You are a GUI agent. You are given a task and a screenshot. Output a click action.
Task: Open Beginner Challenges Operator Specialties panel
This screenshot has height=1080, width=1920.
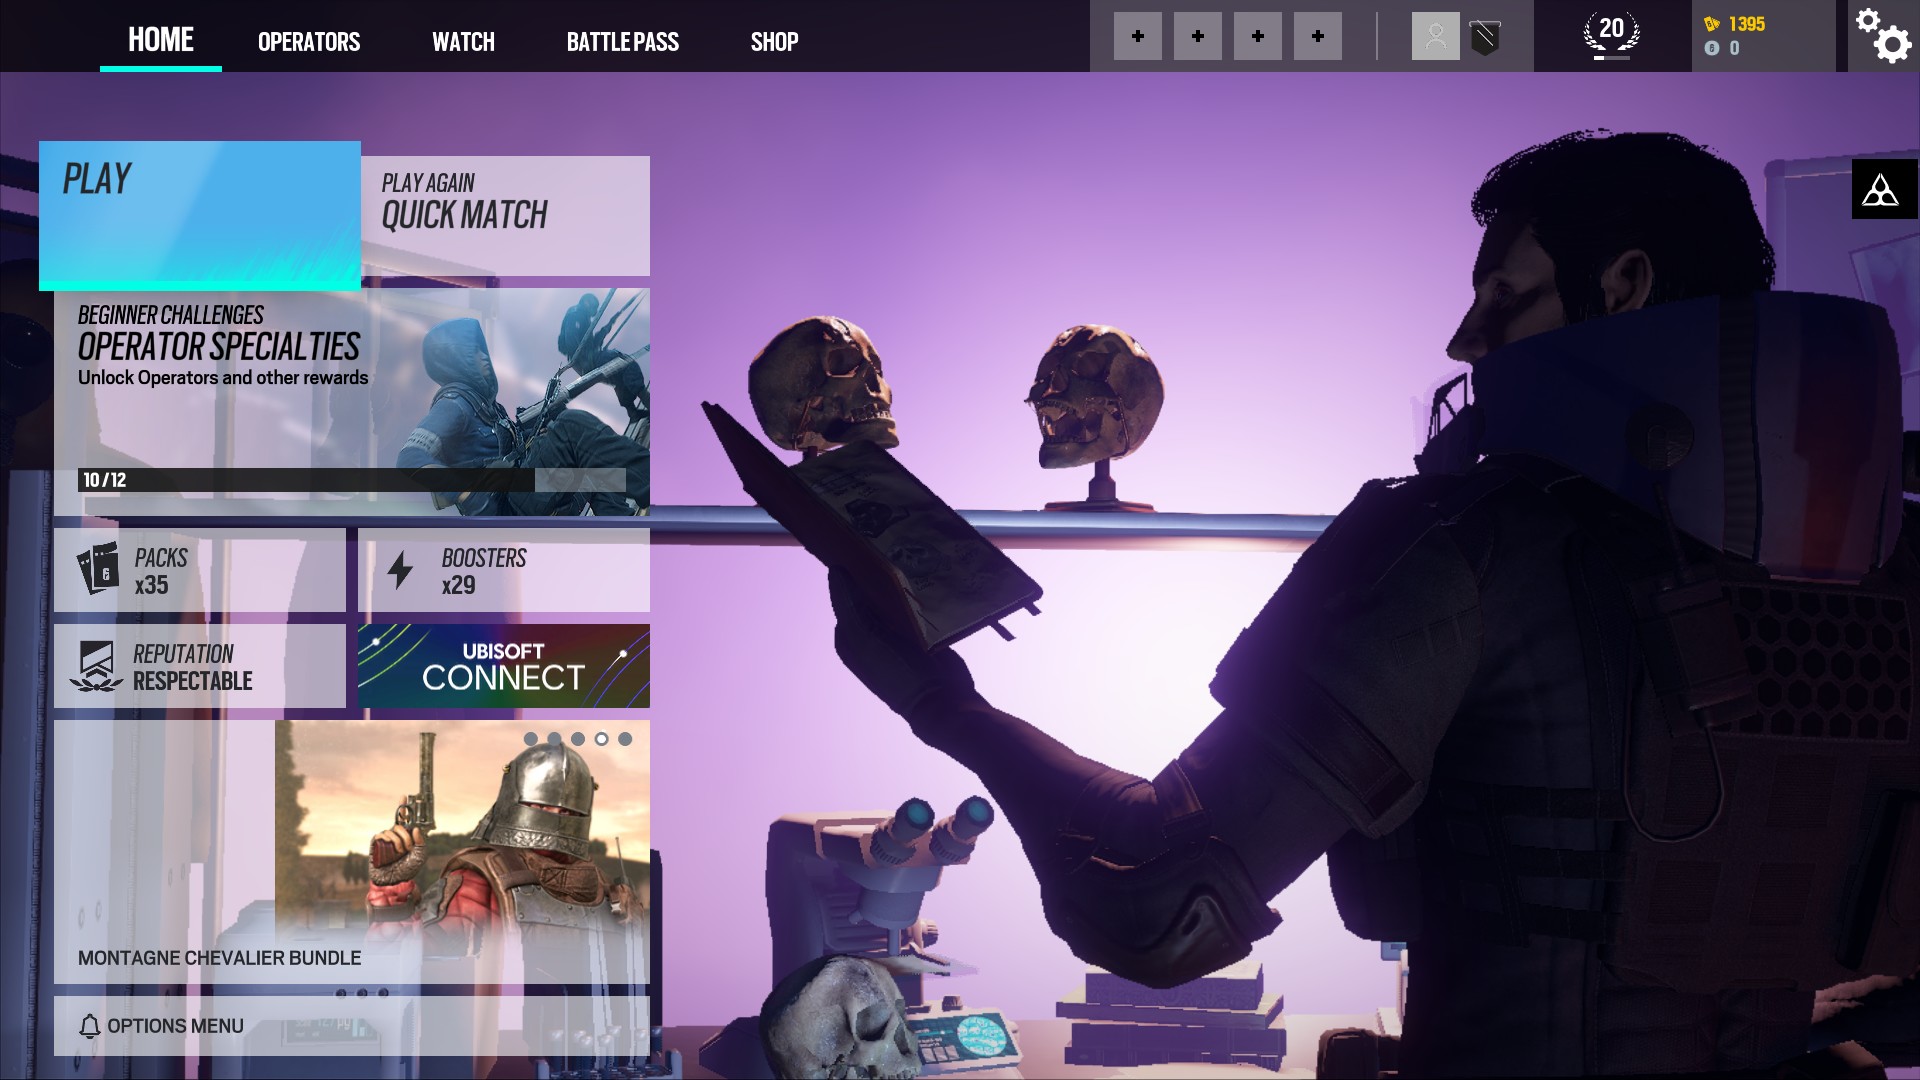point(352,402)
